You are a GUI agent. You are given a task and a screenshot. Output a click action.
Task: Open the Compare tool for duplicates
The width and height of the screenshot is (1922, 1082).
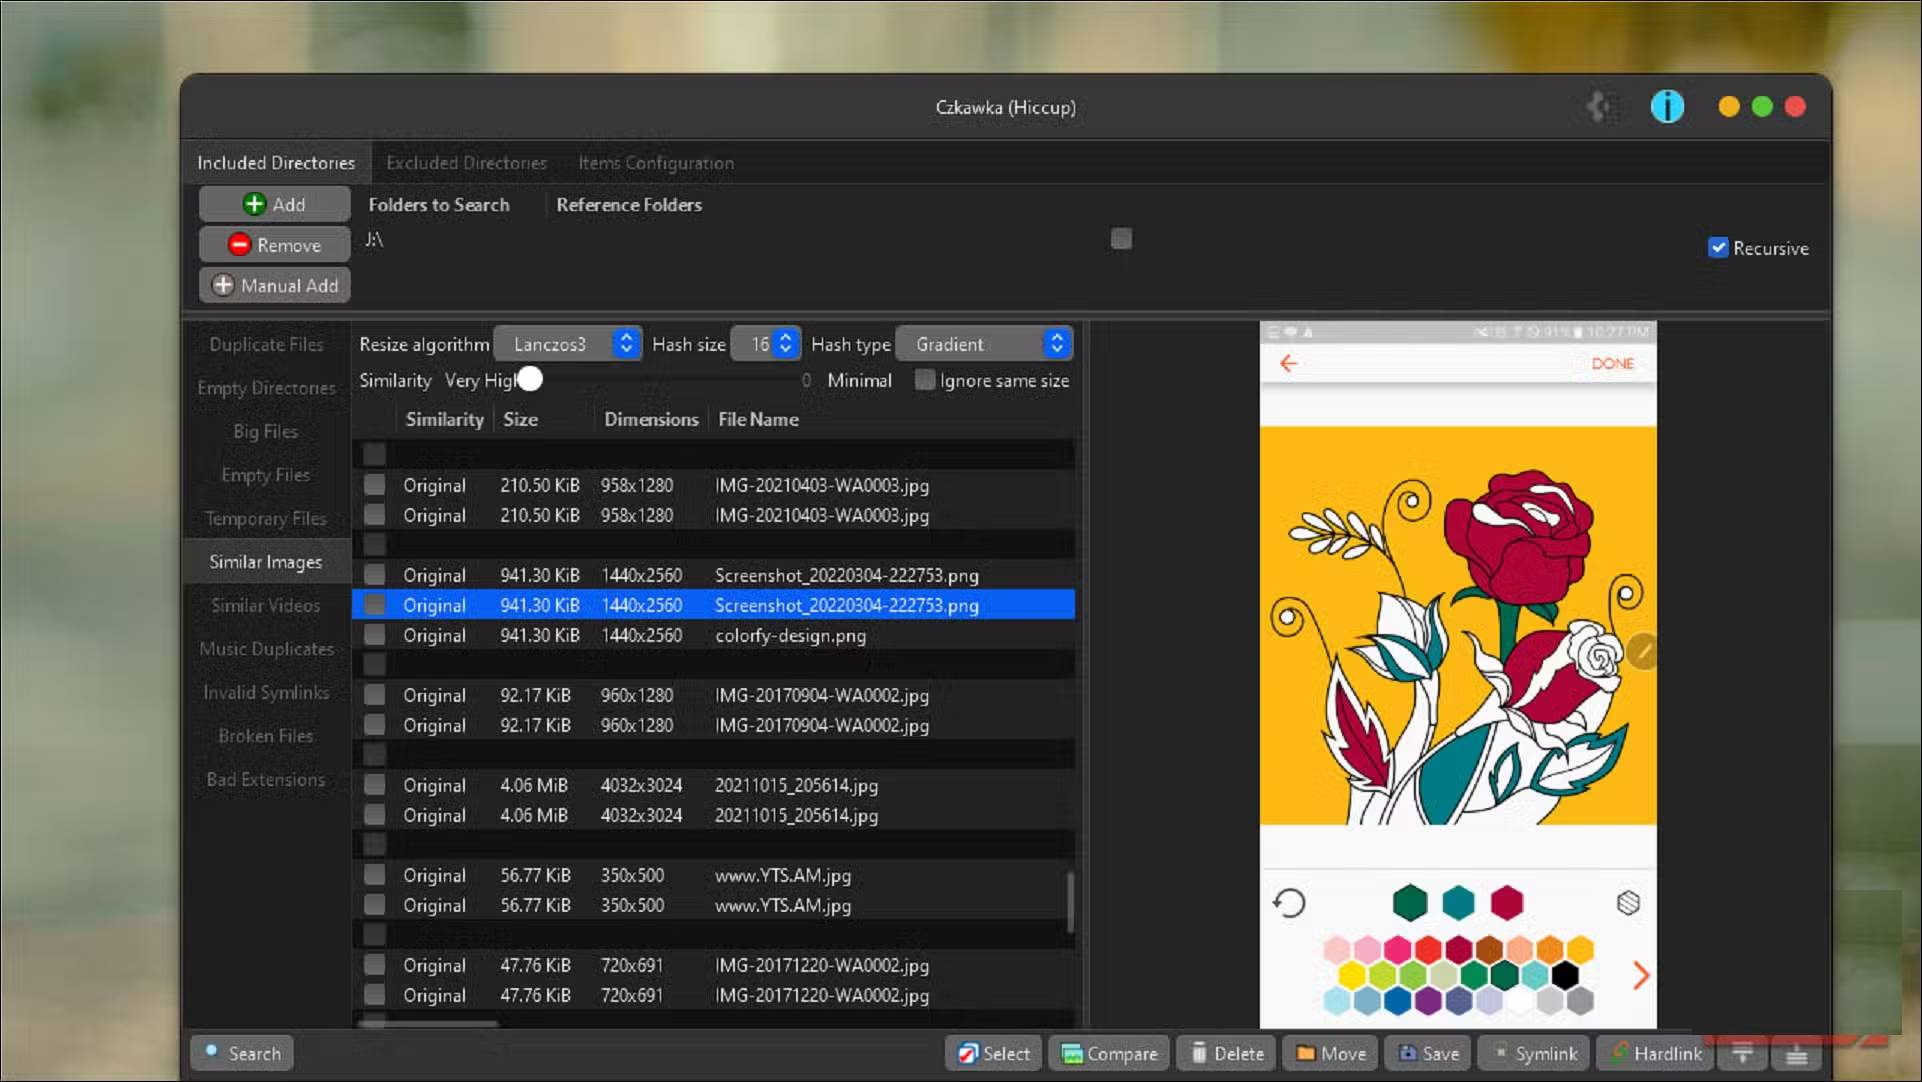click(x=1108, y=1053)
